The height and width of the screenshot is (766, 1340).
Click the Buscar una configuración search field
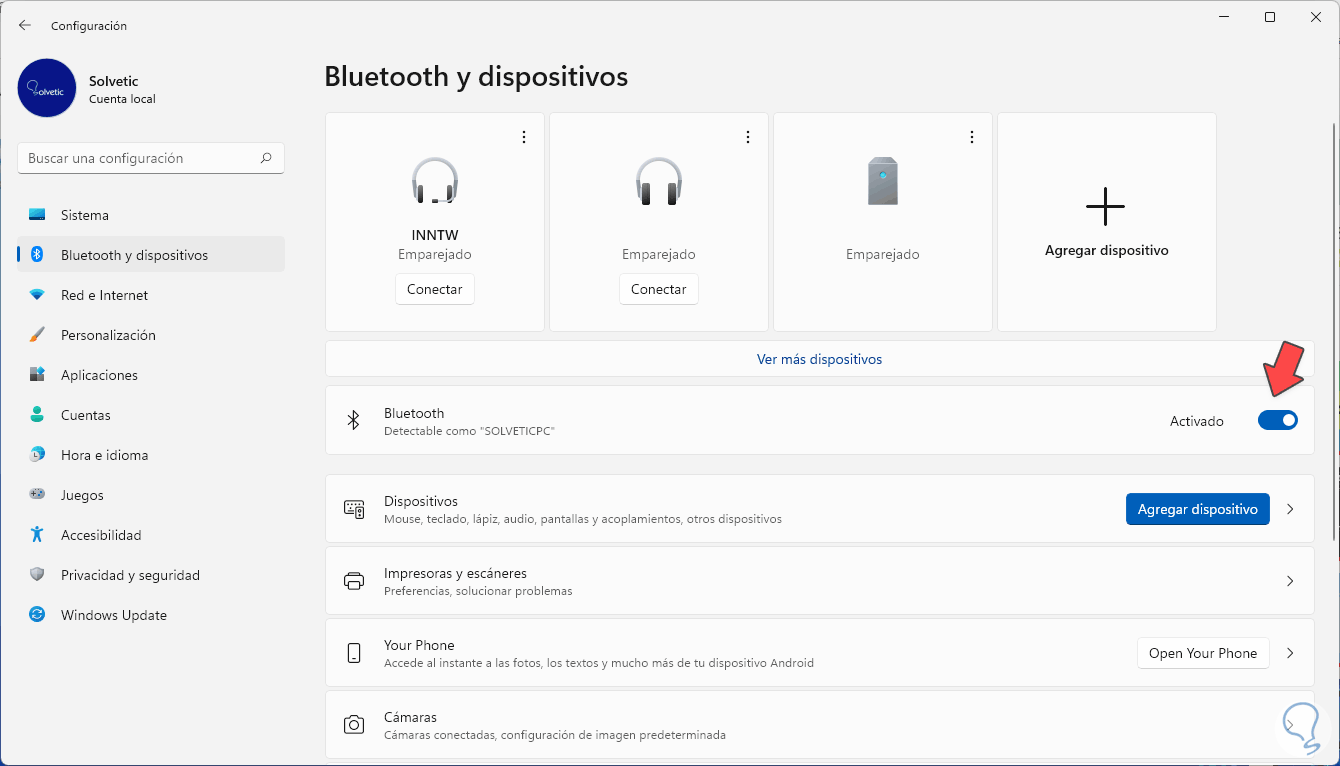coord(140,158)
